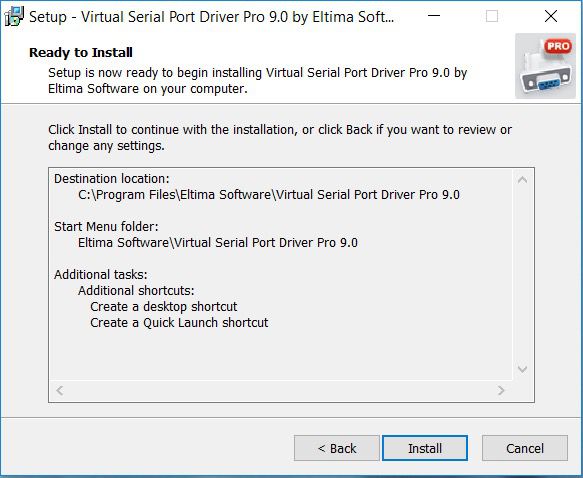Image resolution: width=583 pixels, height=478 pixels.
Task: Click the 'Ready to Install' heading
Action: [81, 52]
